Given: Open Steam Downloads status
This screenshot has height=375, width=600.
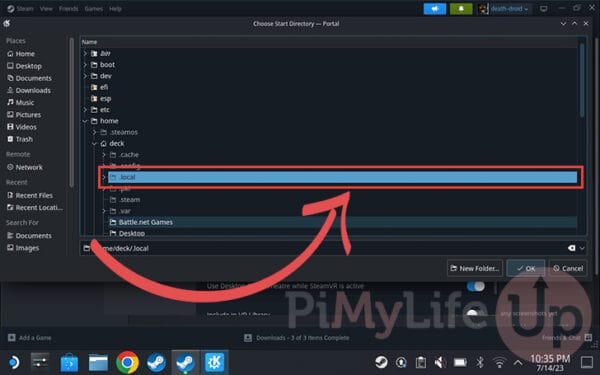Looking at the screenshot, I should (297, 338).
